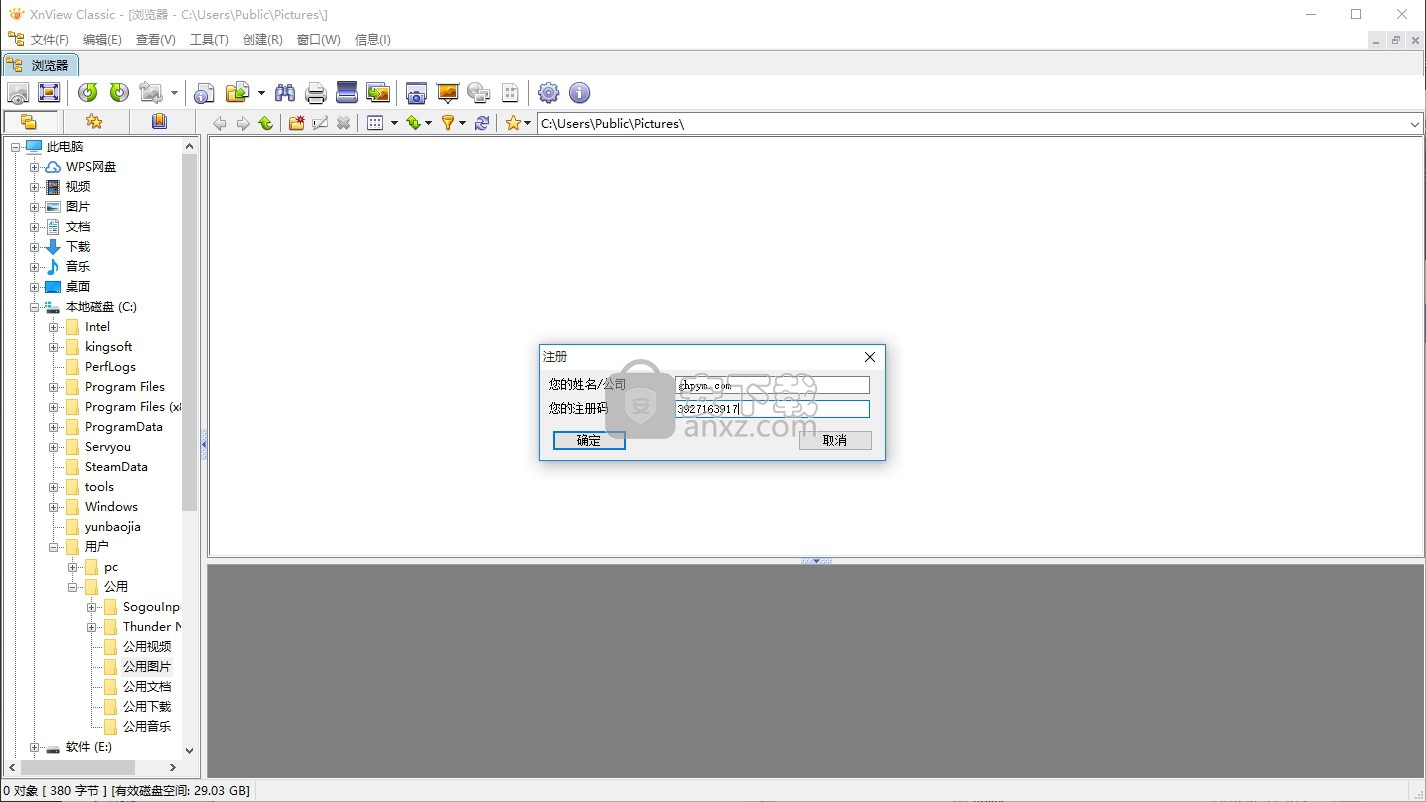Open options gear icon

point(548,93)
